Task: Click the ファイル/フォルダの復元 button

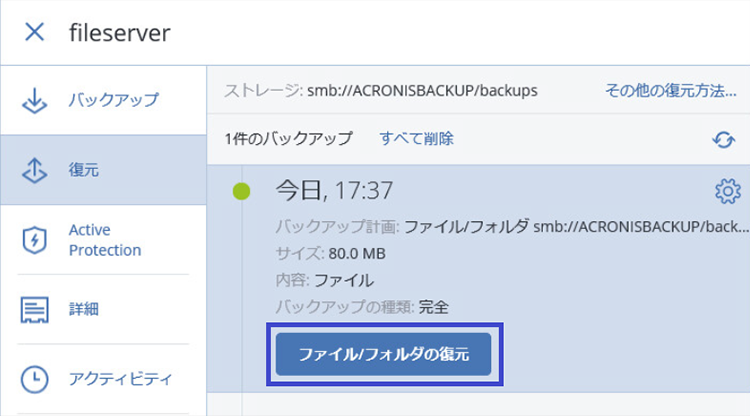Action: click(385, 353)
